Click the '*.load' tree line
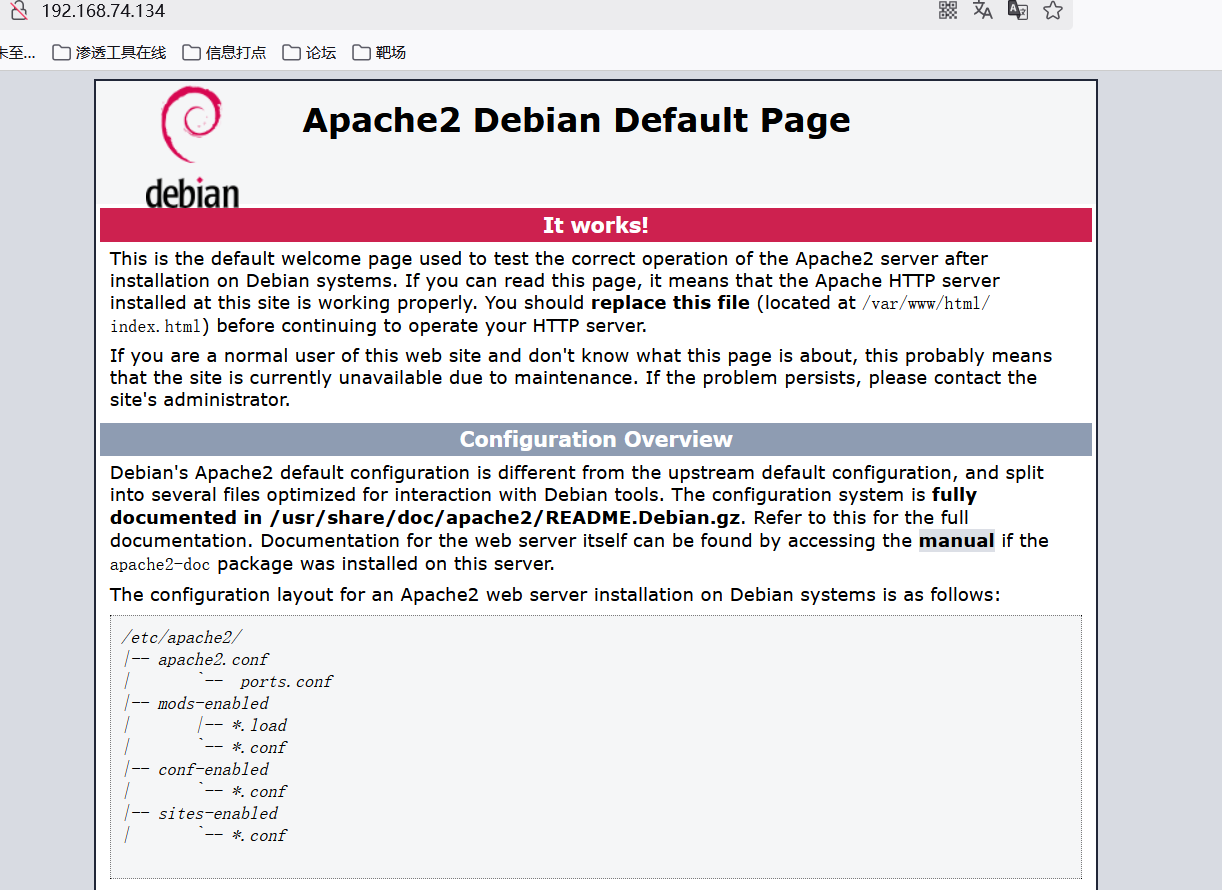Image resolution: width=1222 pixels, height=890 pixels. 259,725
